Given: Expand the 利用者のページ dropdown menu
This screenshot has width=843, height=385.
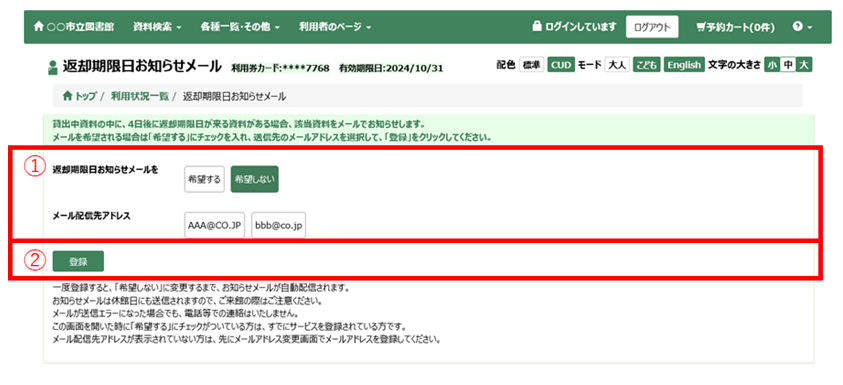Looking at the screenshot, I should click(335, 26).
